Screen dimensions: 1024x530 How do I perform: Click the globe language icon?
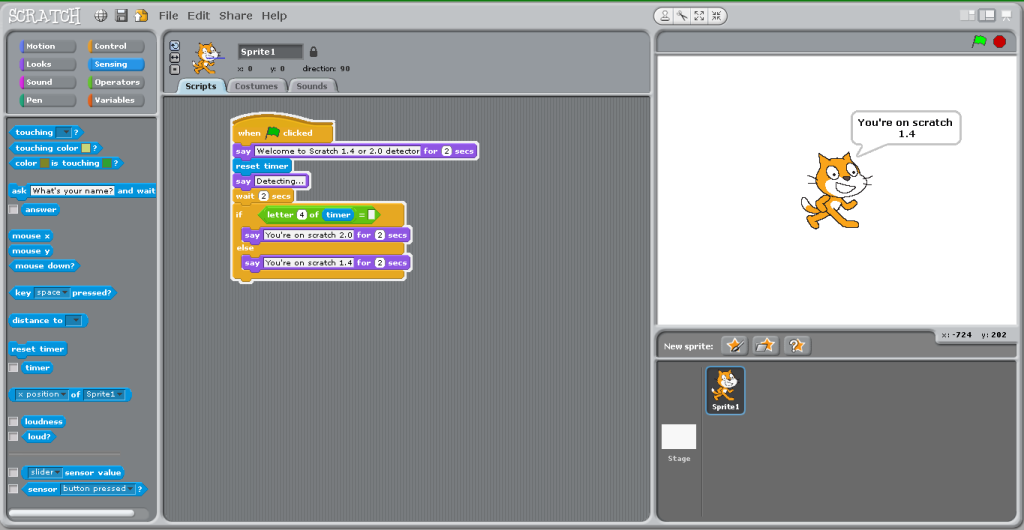[101, 16]
